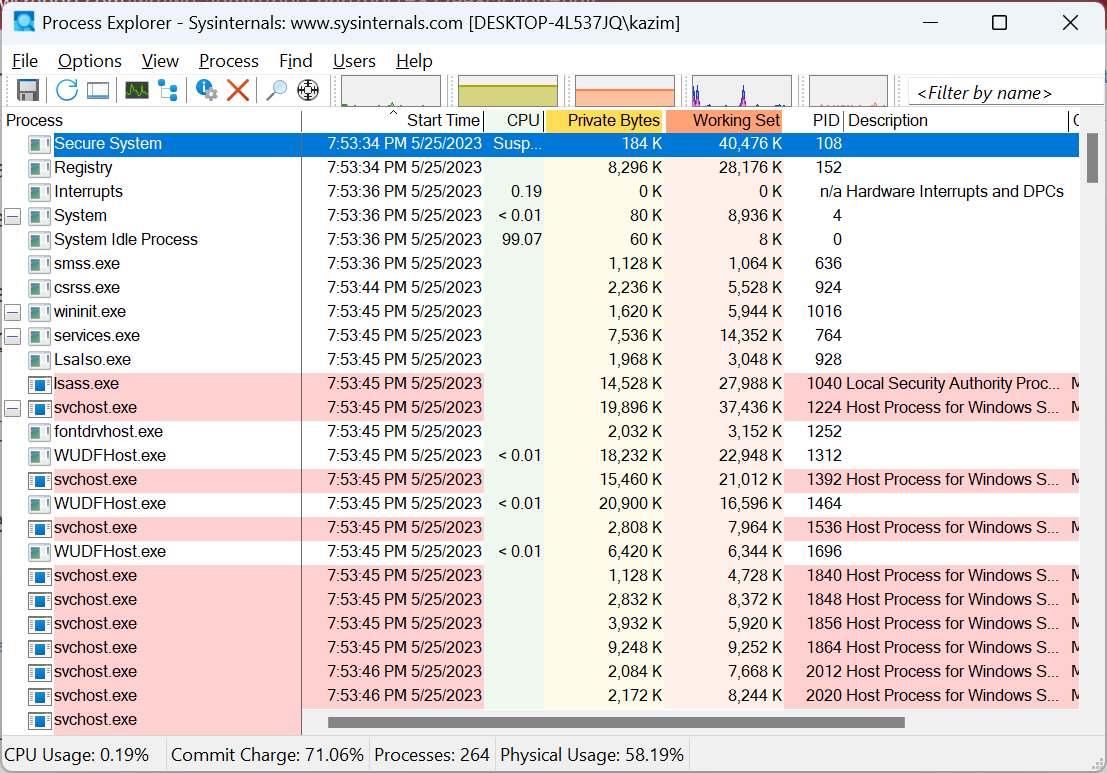Open Properties via the gear toolbar icon
This screenshot has width=1107, height=773.
(206, 90)
